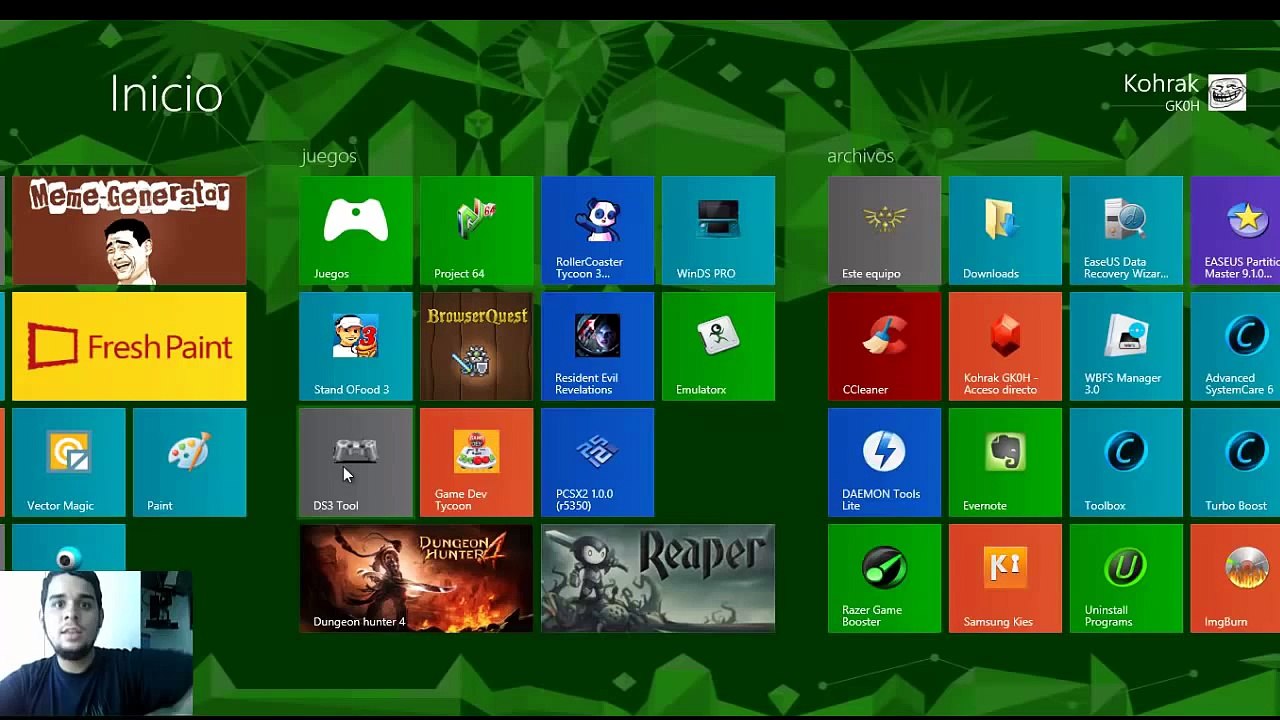Screen dimensions: 1280x720
Task: Launch DAEMON Tools Lite tile
Action: (885, 463)
